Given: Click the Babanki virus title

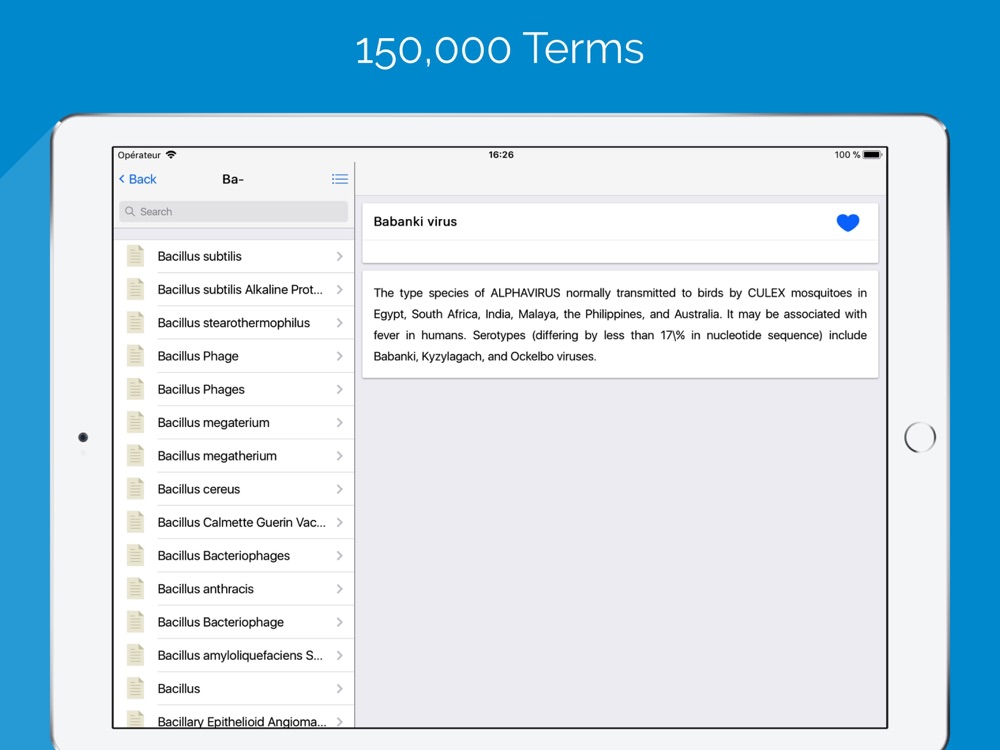Looking at the screenshot, I should pos(415,221).
